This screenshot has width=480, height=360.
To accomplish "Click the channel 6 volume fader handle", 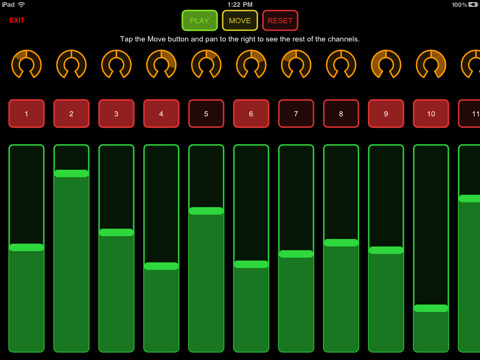I will tap(251, 264).
